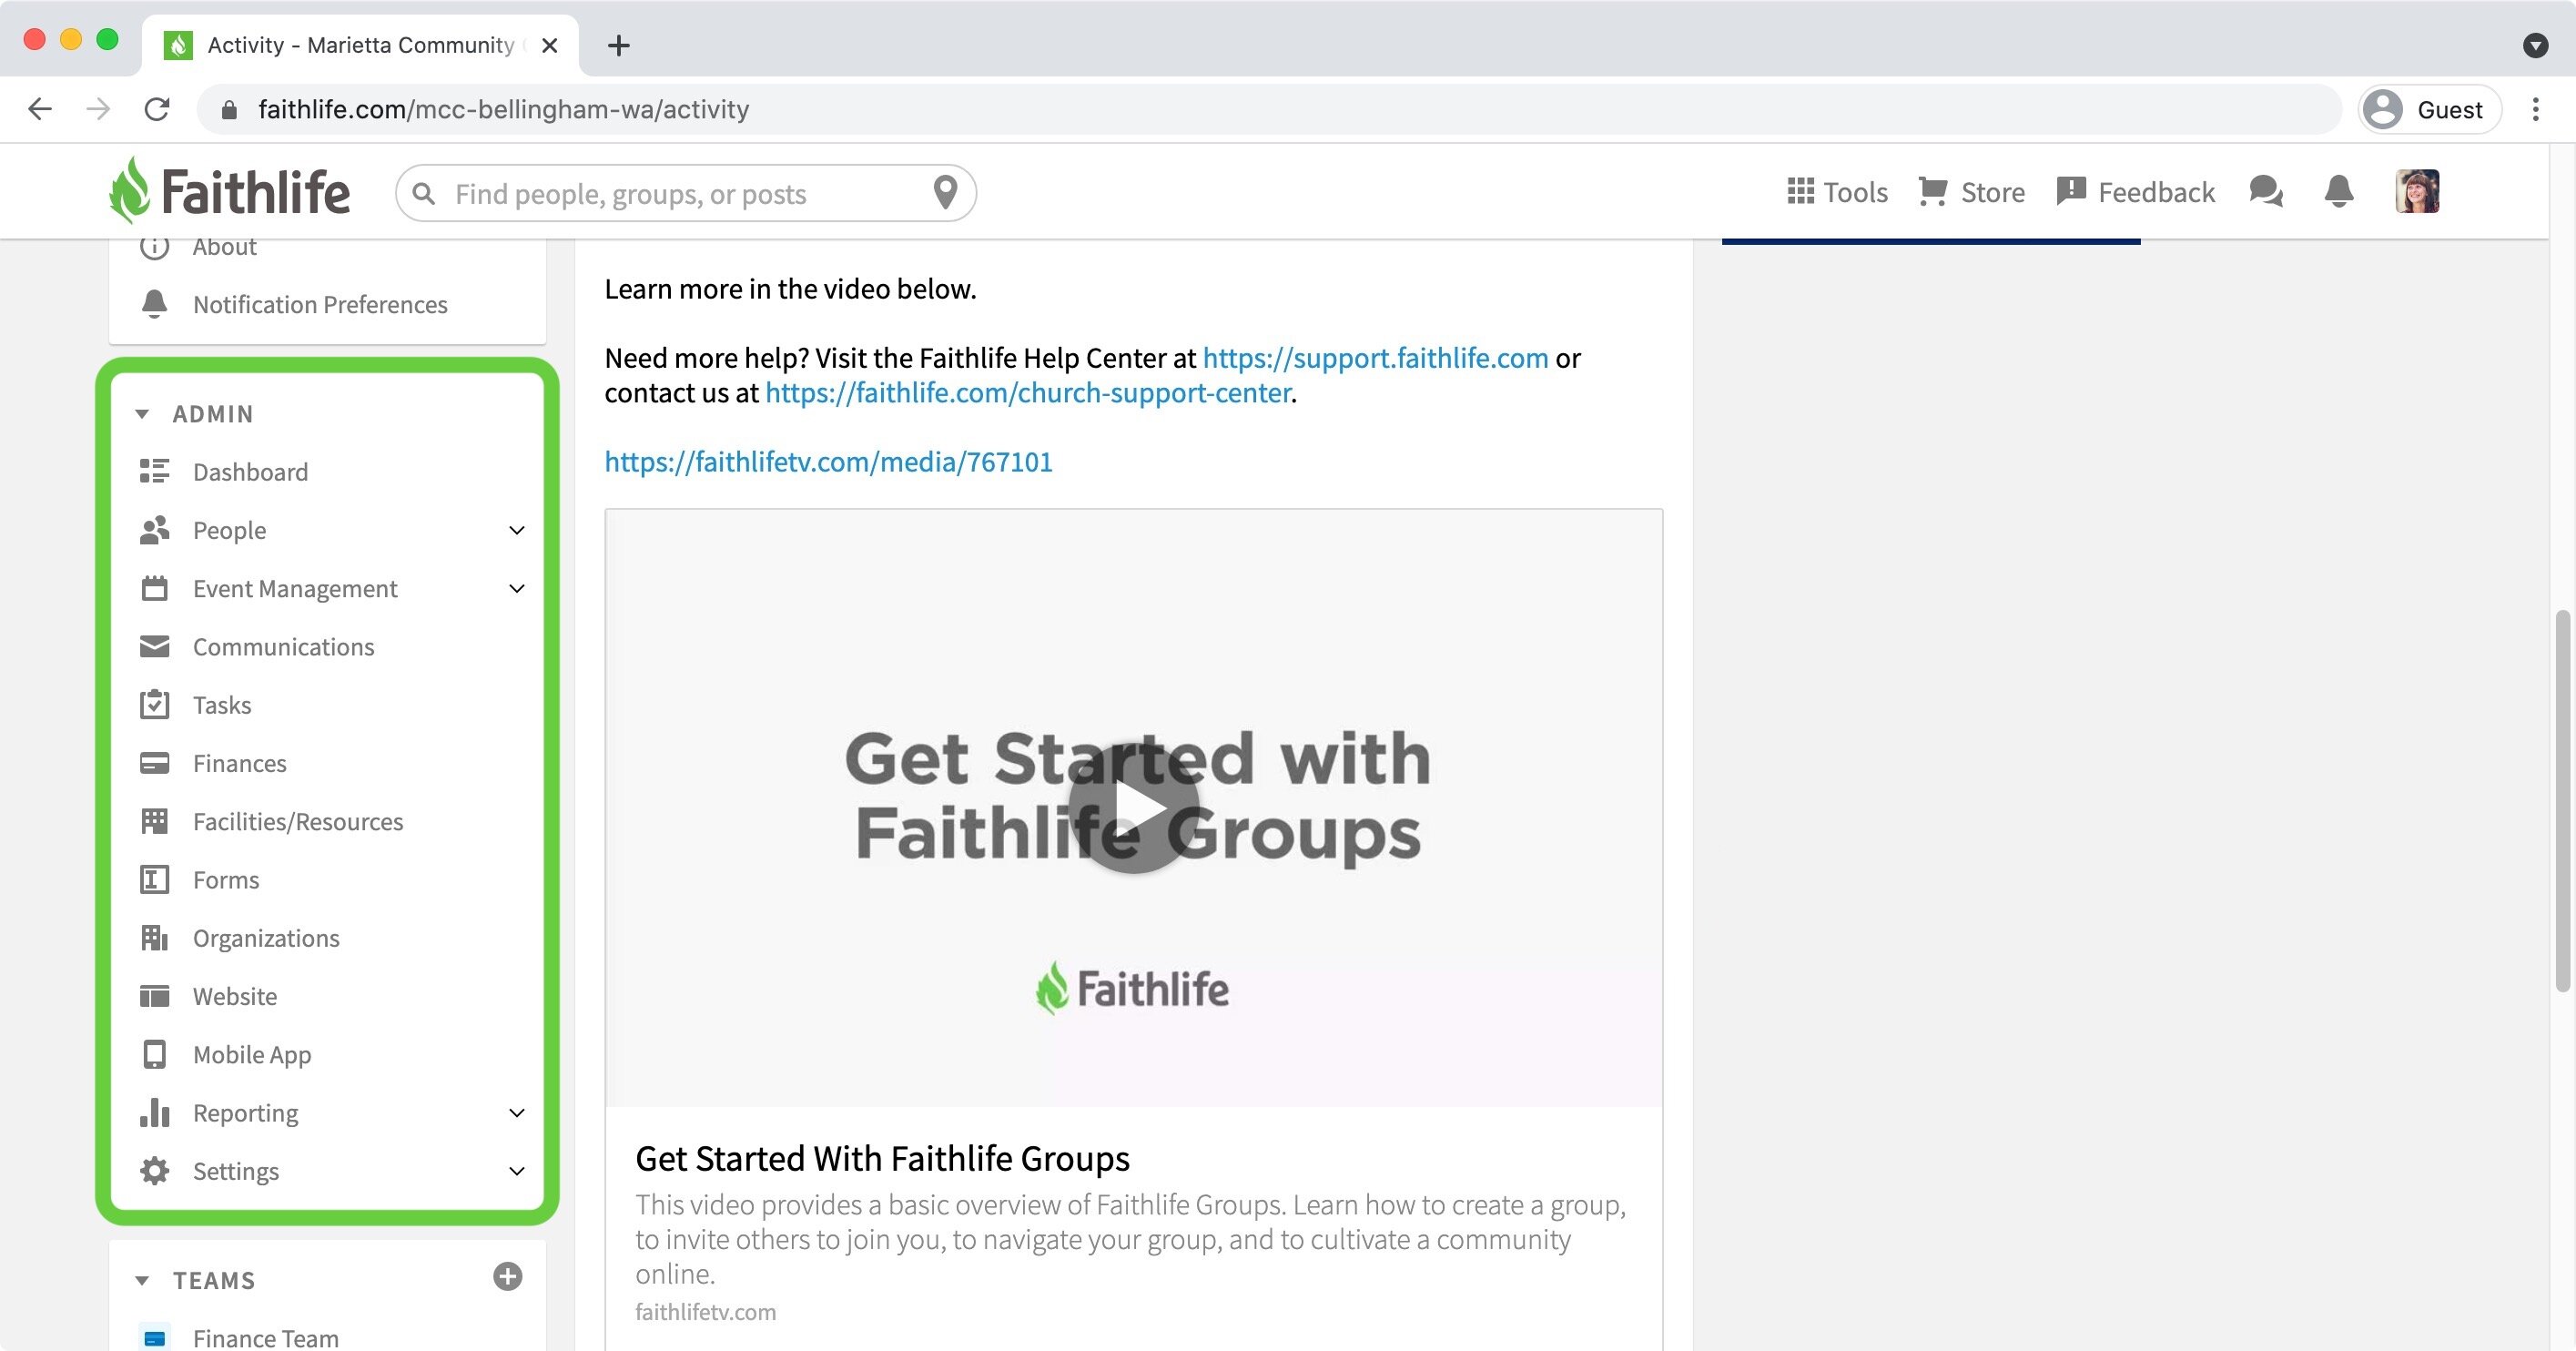This screenshot has height=1351, width=2576.
Task: Open the Dashboard icon in Admin
Action: 154,471
